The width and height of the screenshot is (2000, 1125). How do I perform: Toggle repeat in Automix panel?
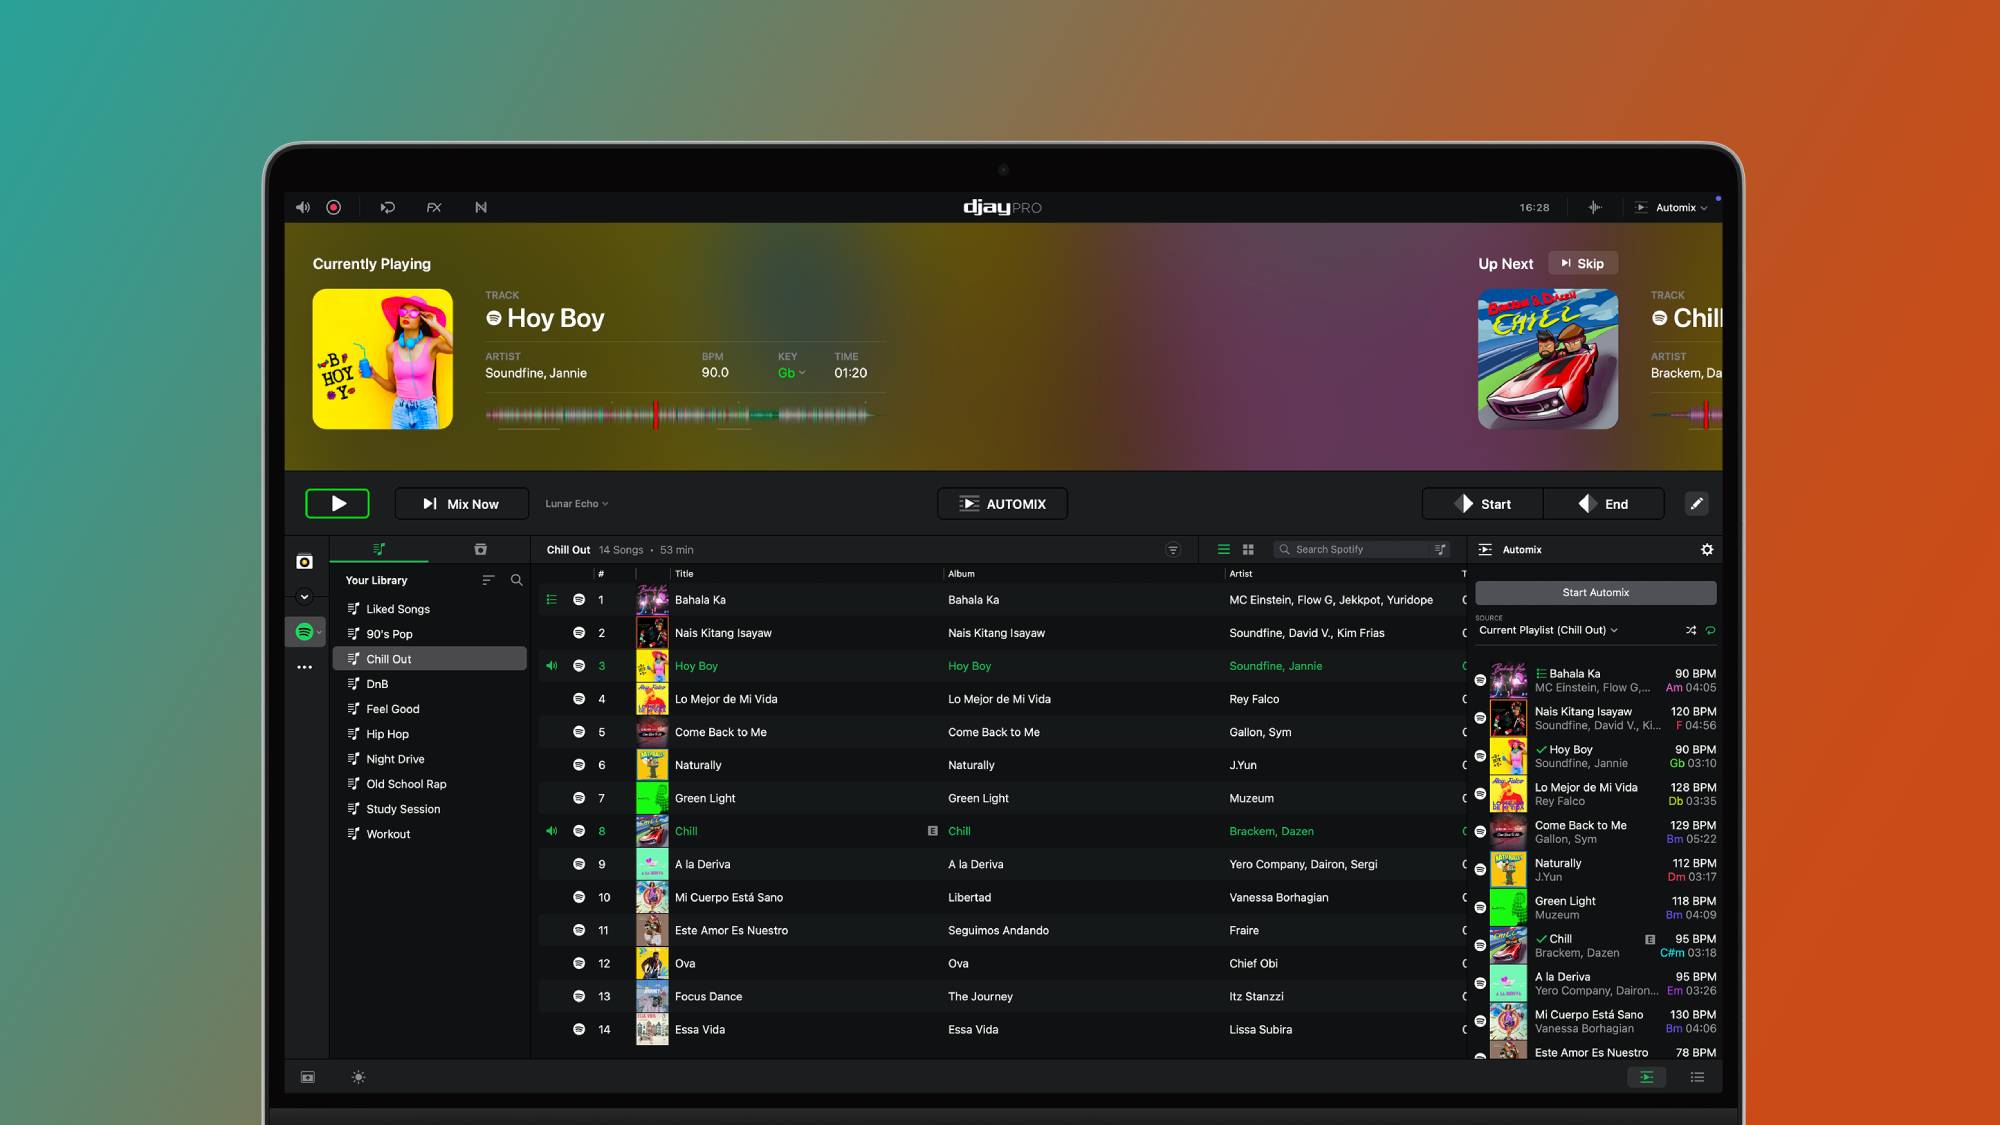(1711, 630)
